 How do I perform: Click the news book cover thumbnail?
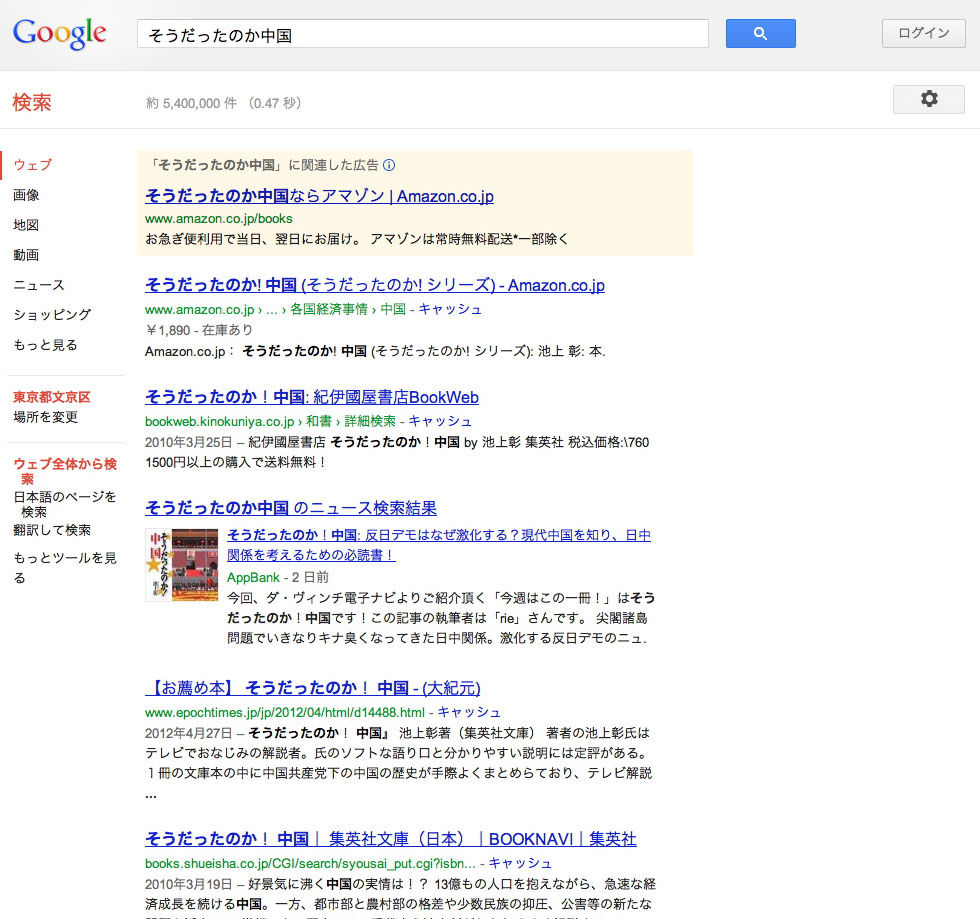[x=182, y=565]
